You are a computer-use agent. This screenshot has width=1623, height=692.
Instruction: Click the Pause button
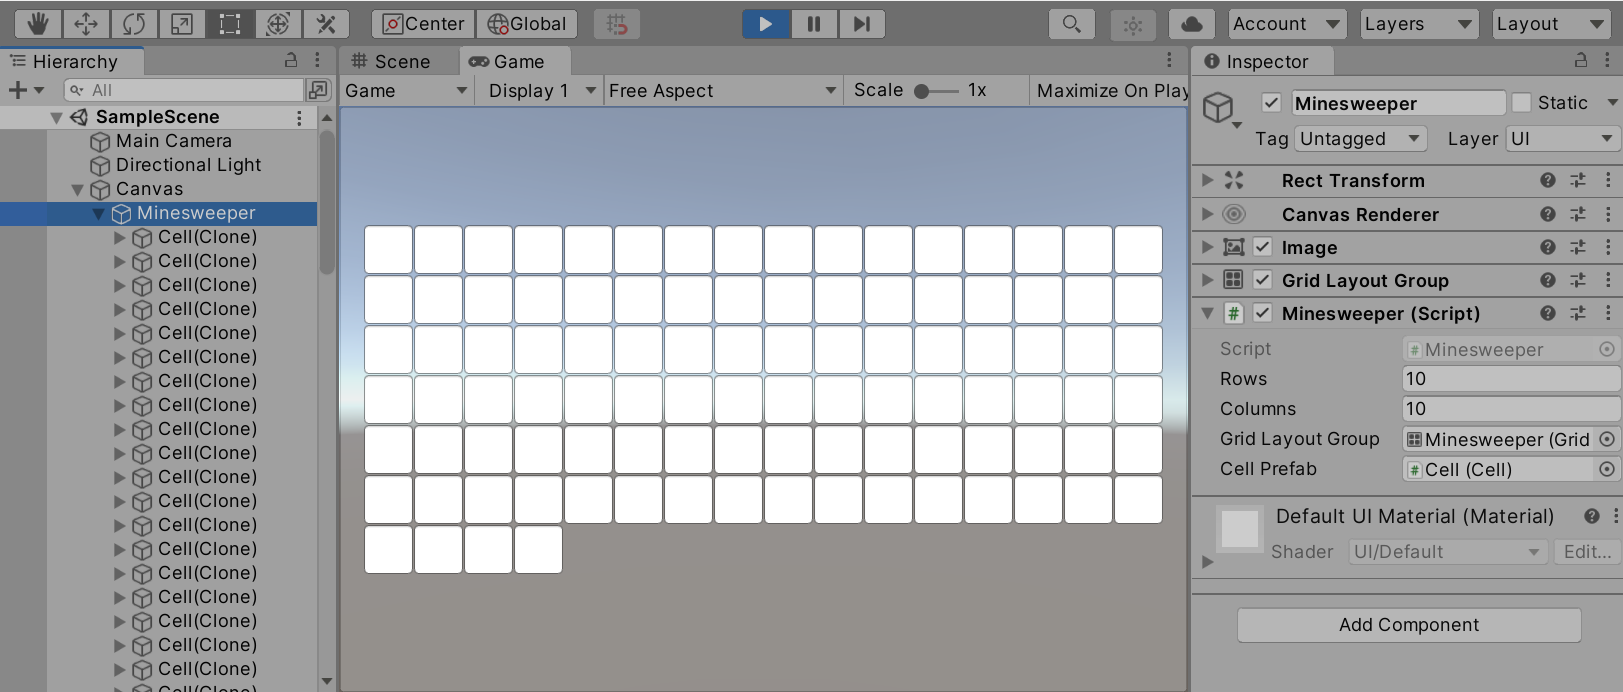(x=814, y=24)
